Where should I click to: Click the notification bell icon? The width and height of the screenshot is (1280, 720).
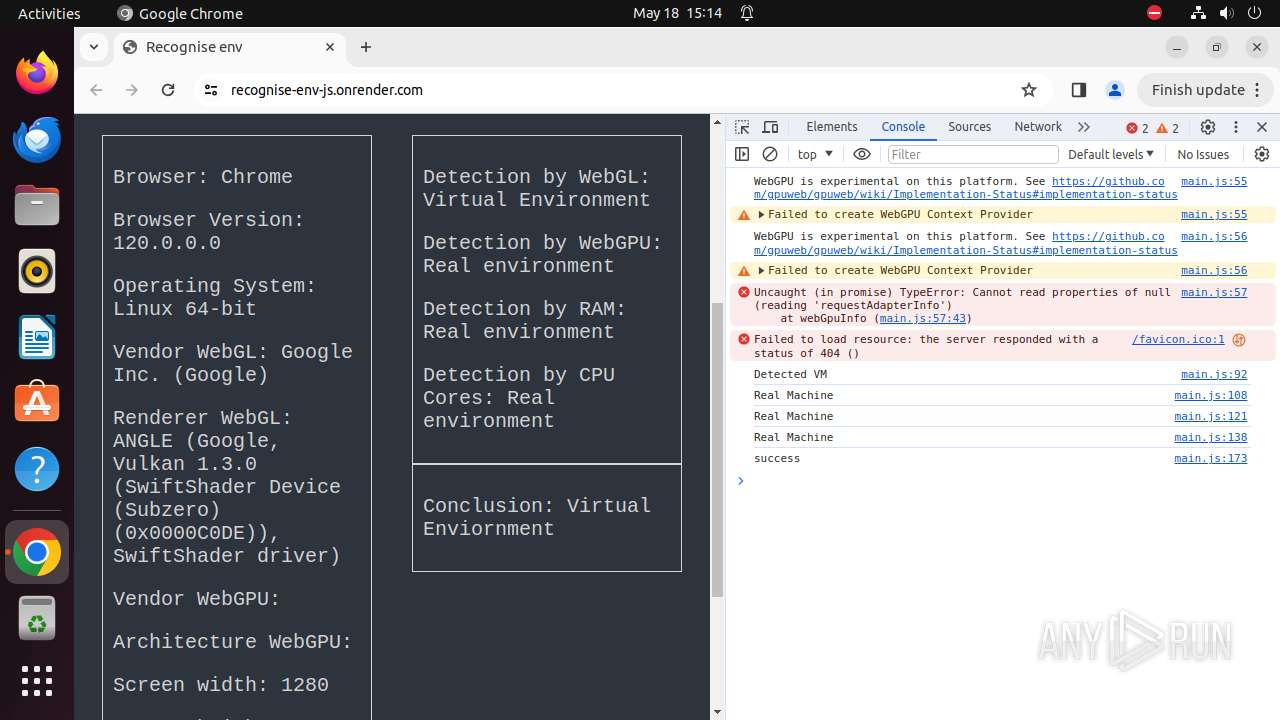[x=747, y=13]
